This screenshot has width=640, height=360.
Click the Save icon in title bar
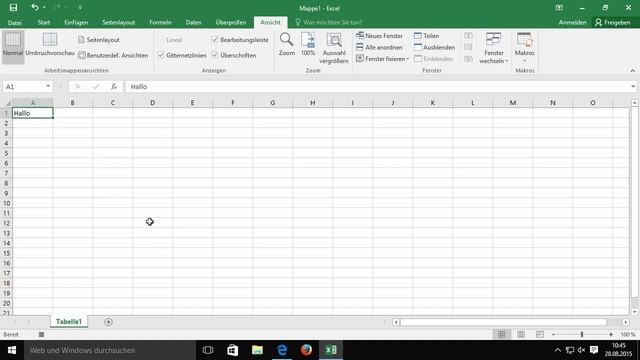(x=13, y=7)
